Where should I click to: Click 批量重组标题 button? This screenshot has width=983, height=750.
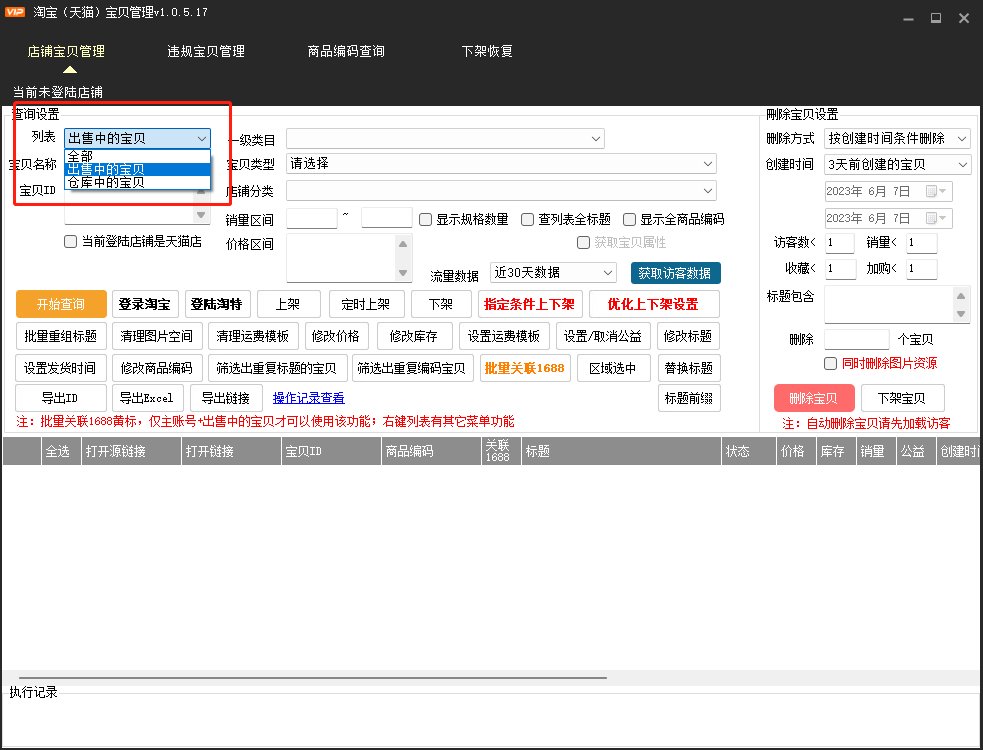click(x=61, y=336)
